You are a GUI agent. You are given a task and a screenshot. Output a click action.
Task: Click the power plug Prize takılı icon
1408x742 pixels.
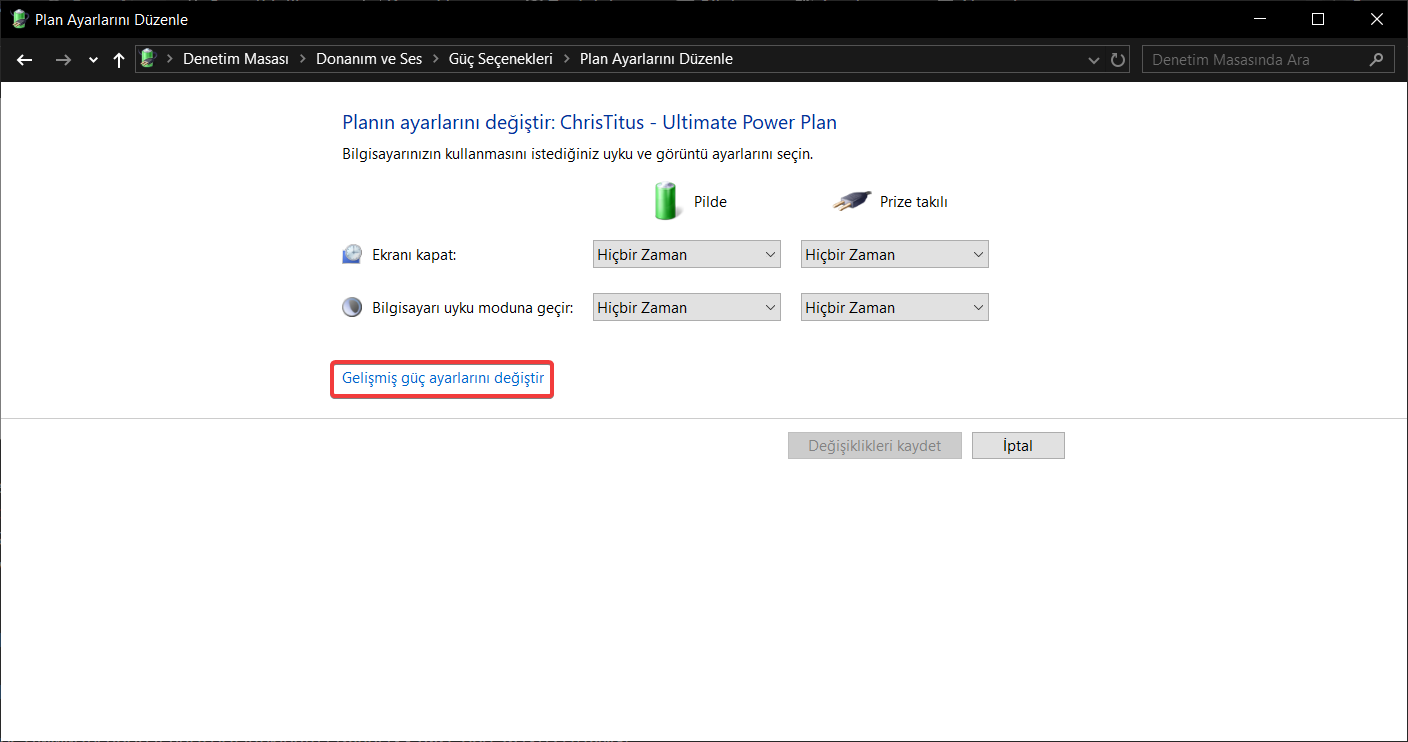852,201
